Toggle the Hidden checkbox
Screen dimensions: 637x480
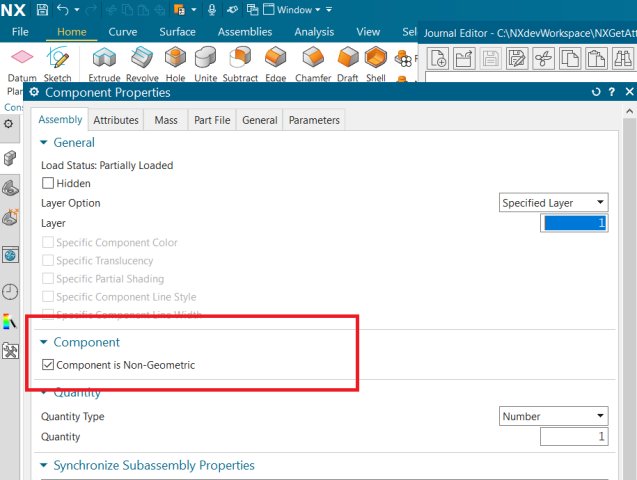click(x=48, y=183)
